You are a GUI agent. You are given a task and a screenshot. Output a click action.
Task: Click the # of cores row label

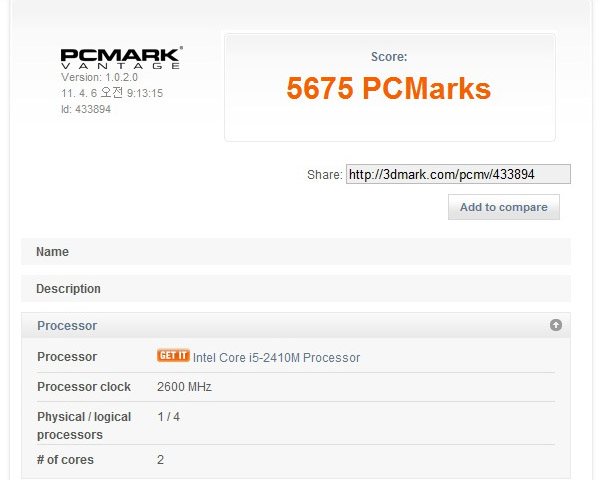click(x=65, y=460)
